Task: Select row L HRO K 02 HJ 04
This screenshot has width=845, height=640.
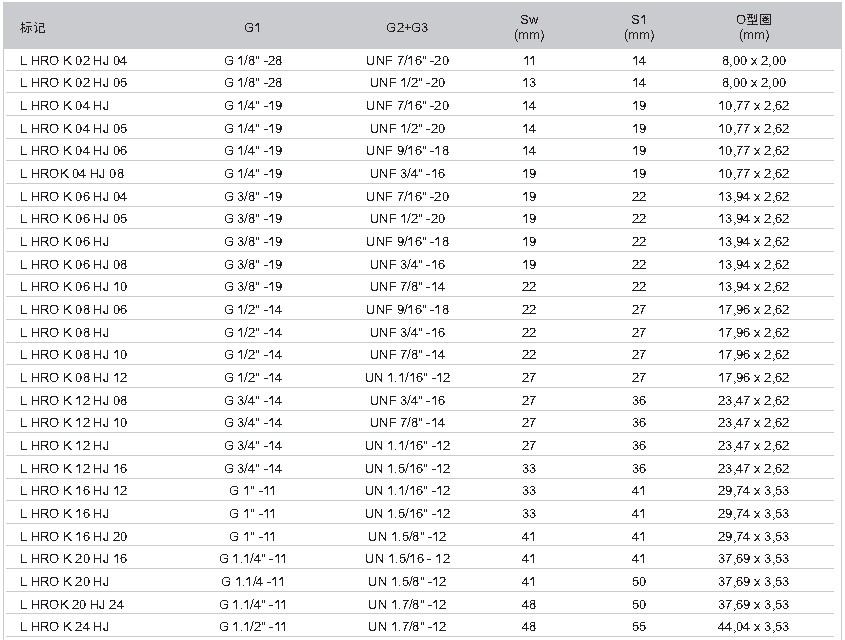Action: (x=422, y=60)
